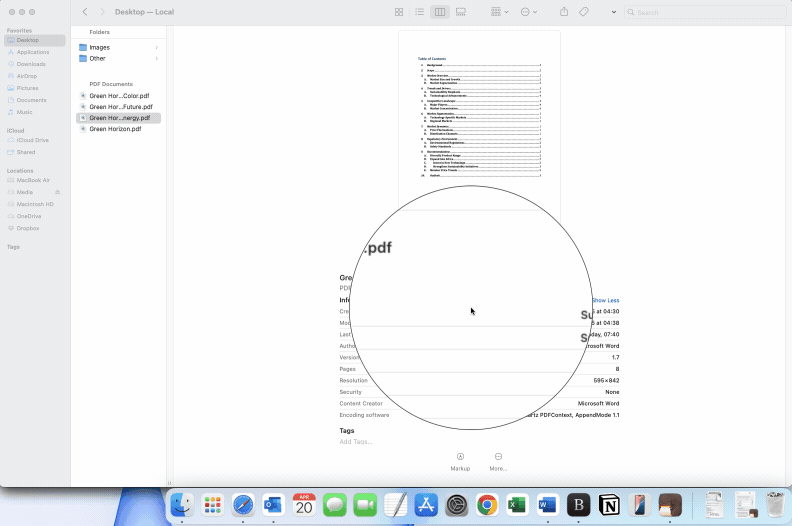Open Messages from the Dock

334,505
